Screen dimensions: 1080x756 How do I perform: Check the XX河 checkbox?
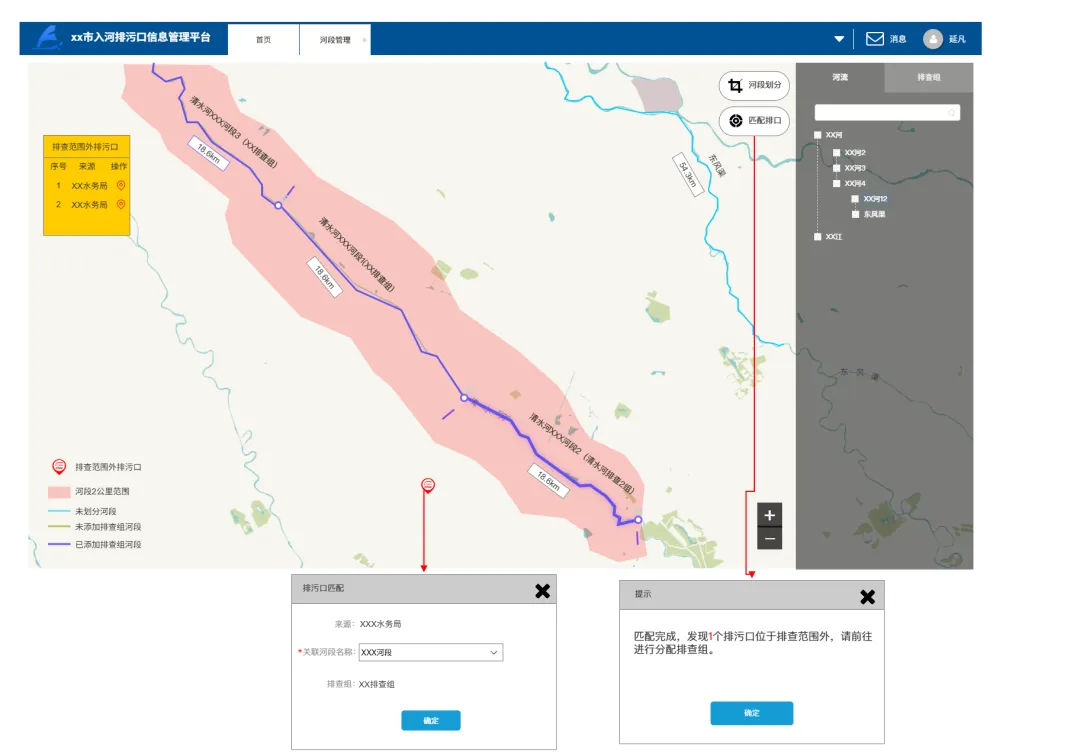pyautogui.click(x=818, y=135)
